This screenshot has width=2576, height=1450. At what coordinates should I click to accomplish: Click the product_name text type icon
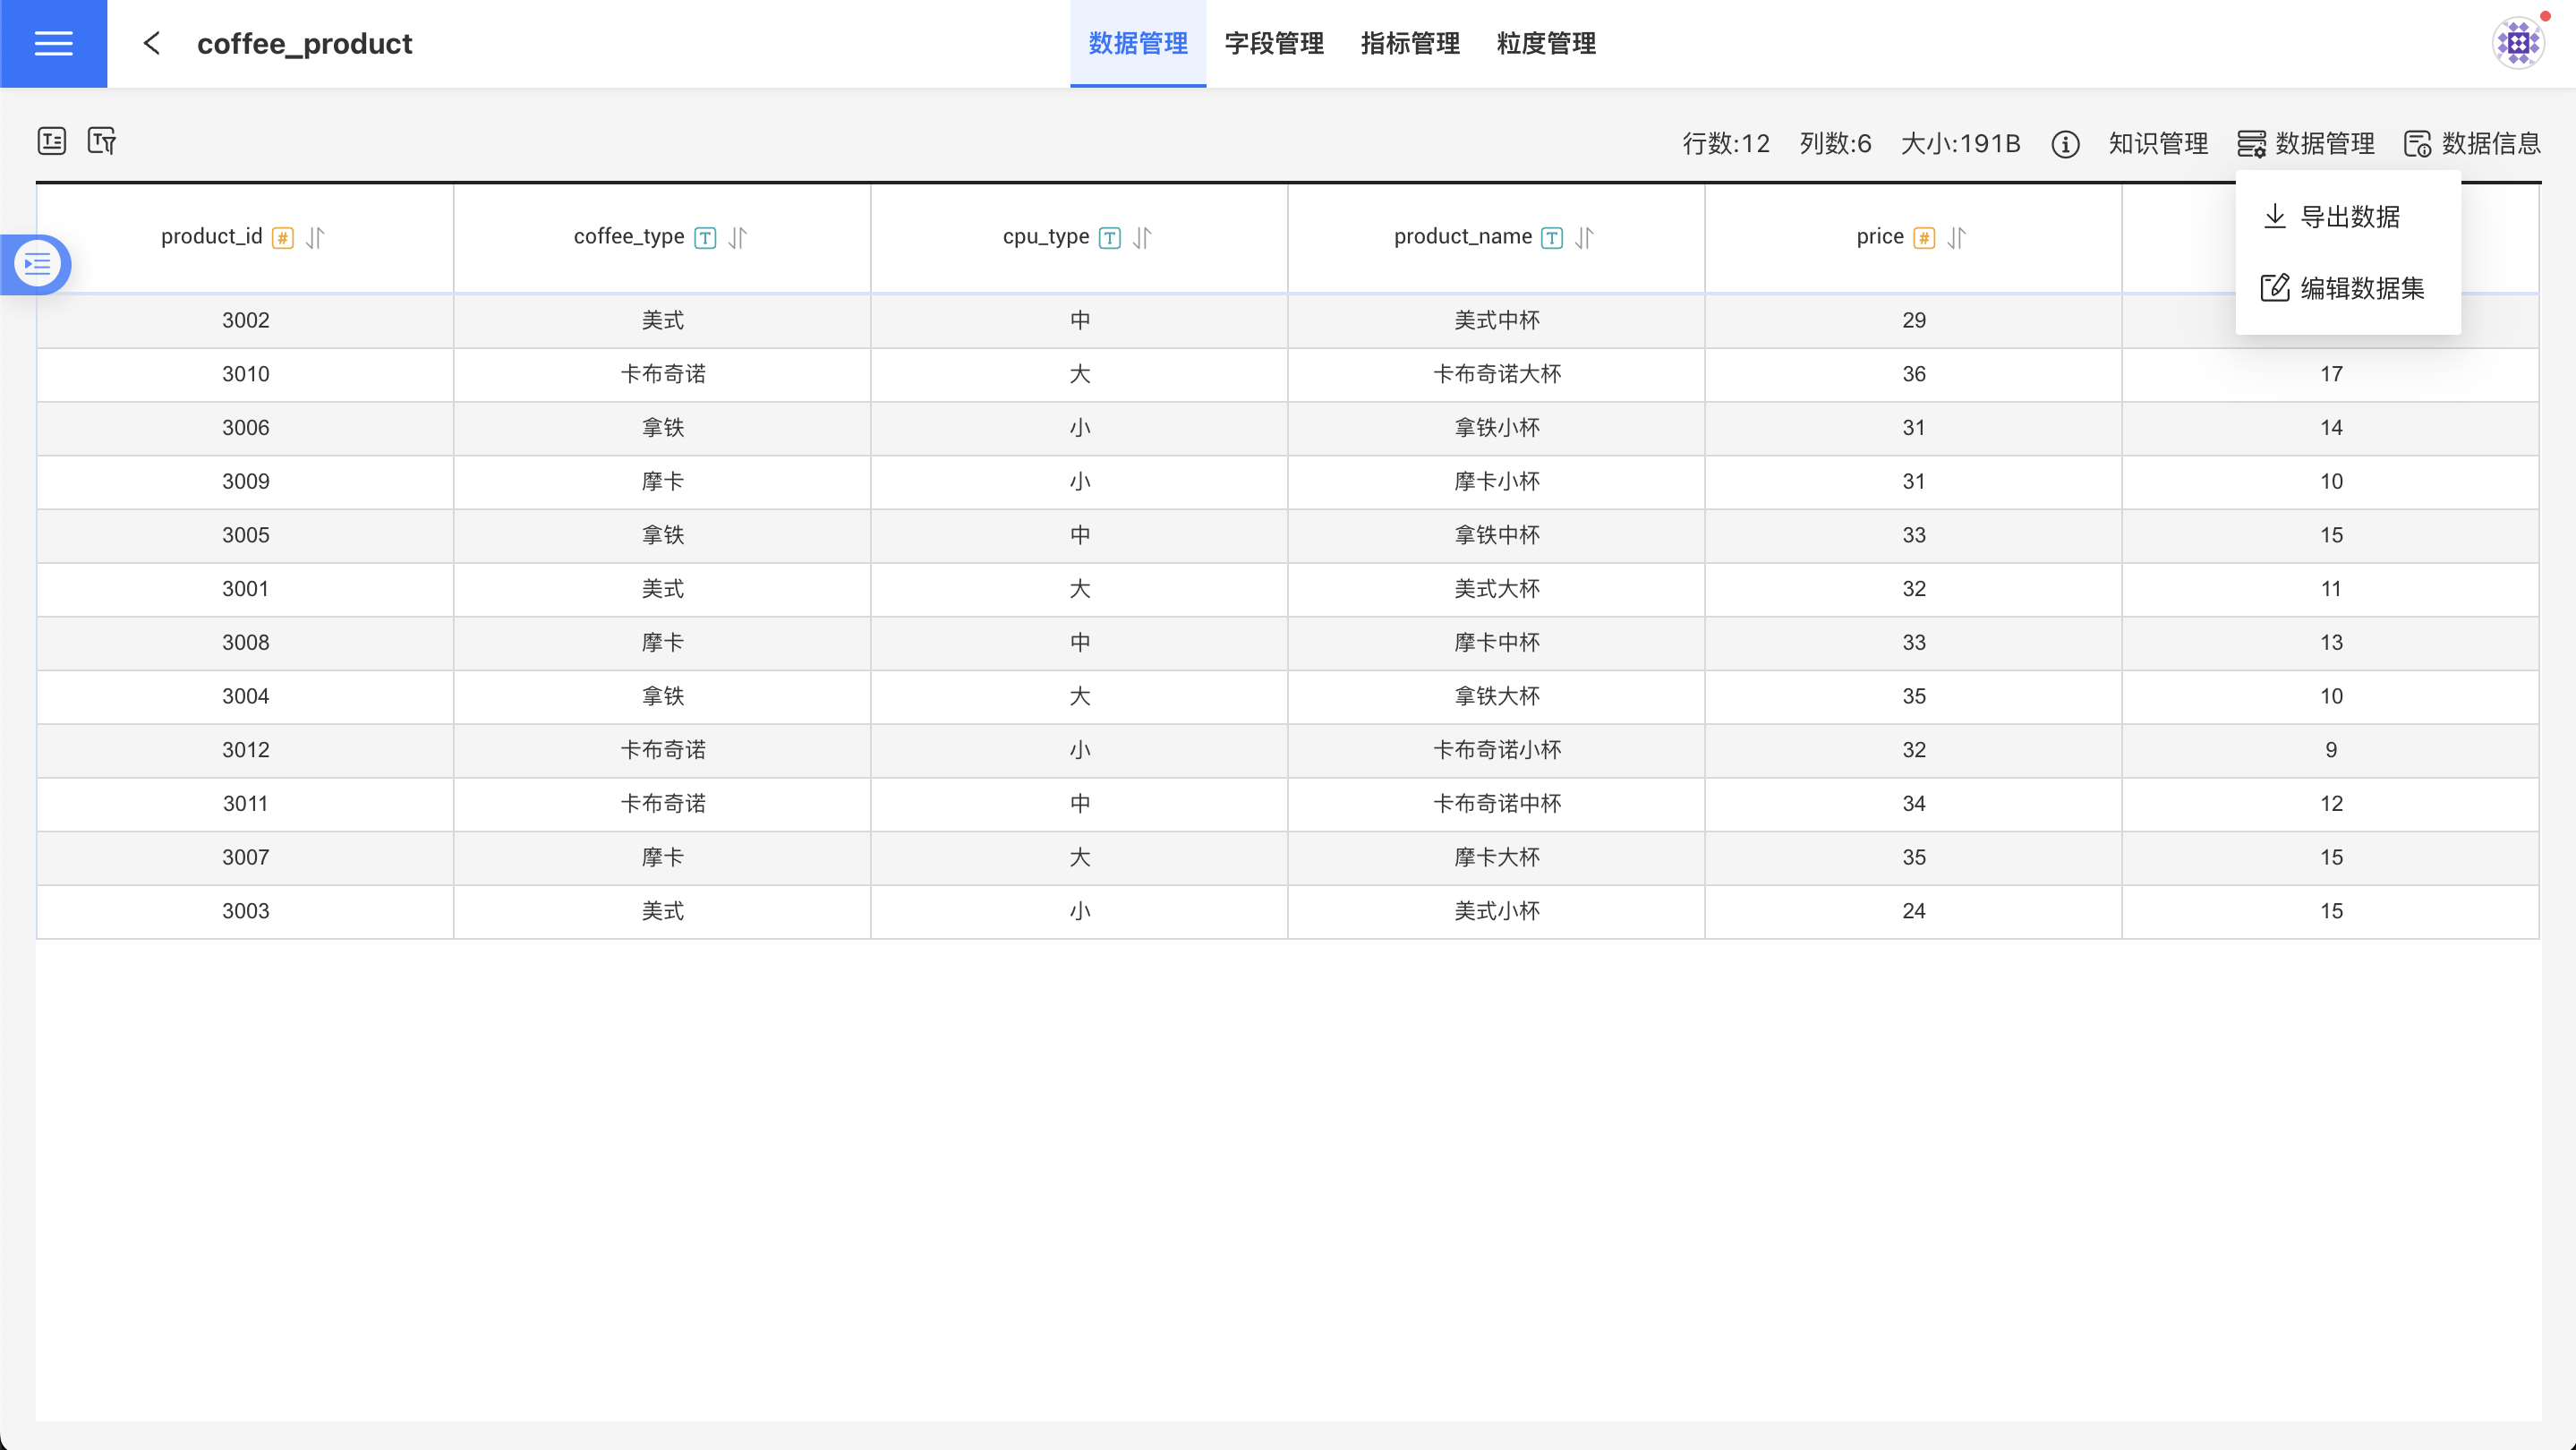coord(1551,238)
